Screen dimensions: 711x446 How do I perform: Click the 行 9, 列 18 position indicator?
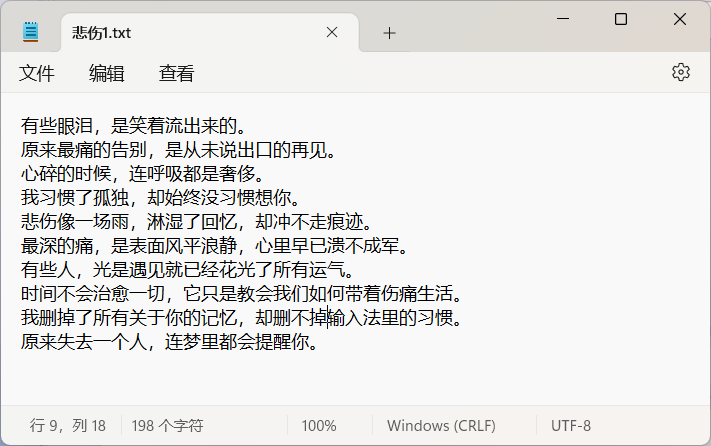click(68, 426)
